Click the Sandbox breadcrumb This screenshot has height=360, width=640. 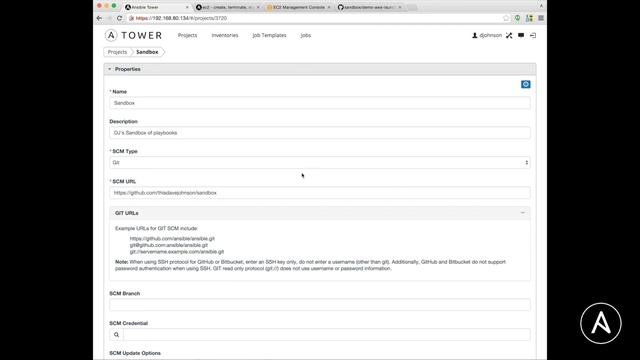pyautogui.click(x=147, y=52)
